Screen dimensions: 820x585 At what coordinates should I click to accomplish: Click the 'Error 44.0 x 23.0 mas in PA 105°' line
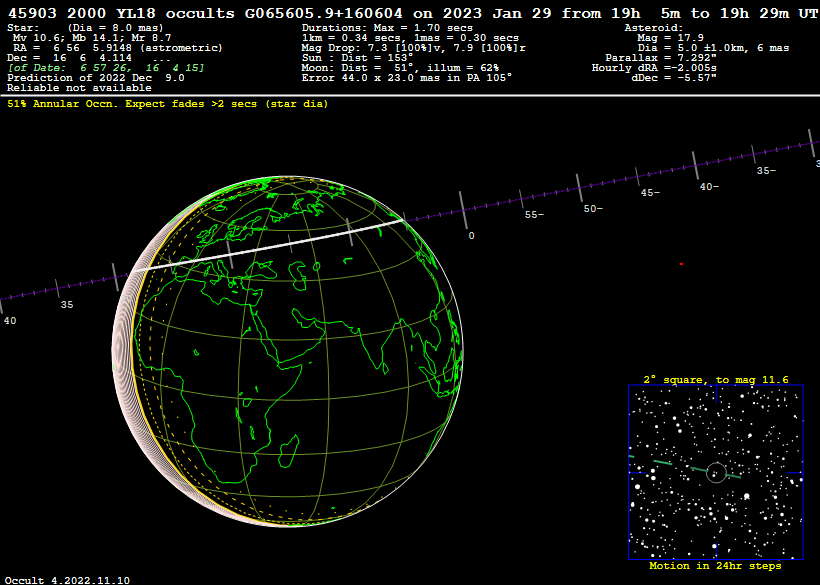(407, 77)
